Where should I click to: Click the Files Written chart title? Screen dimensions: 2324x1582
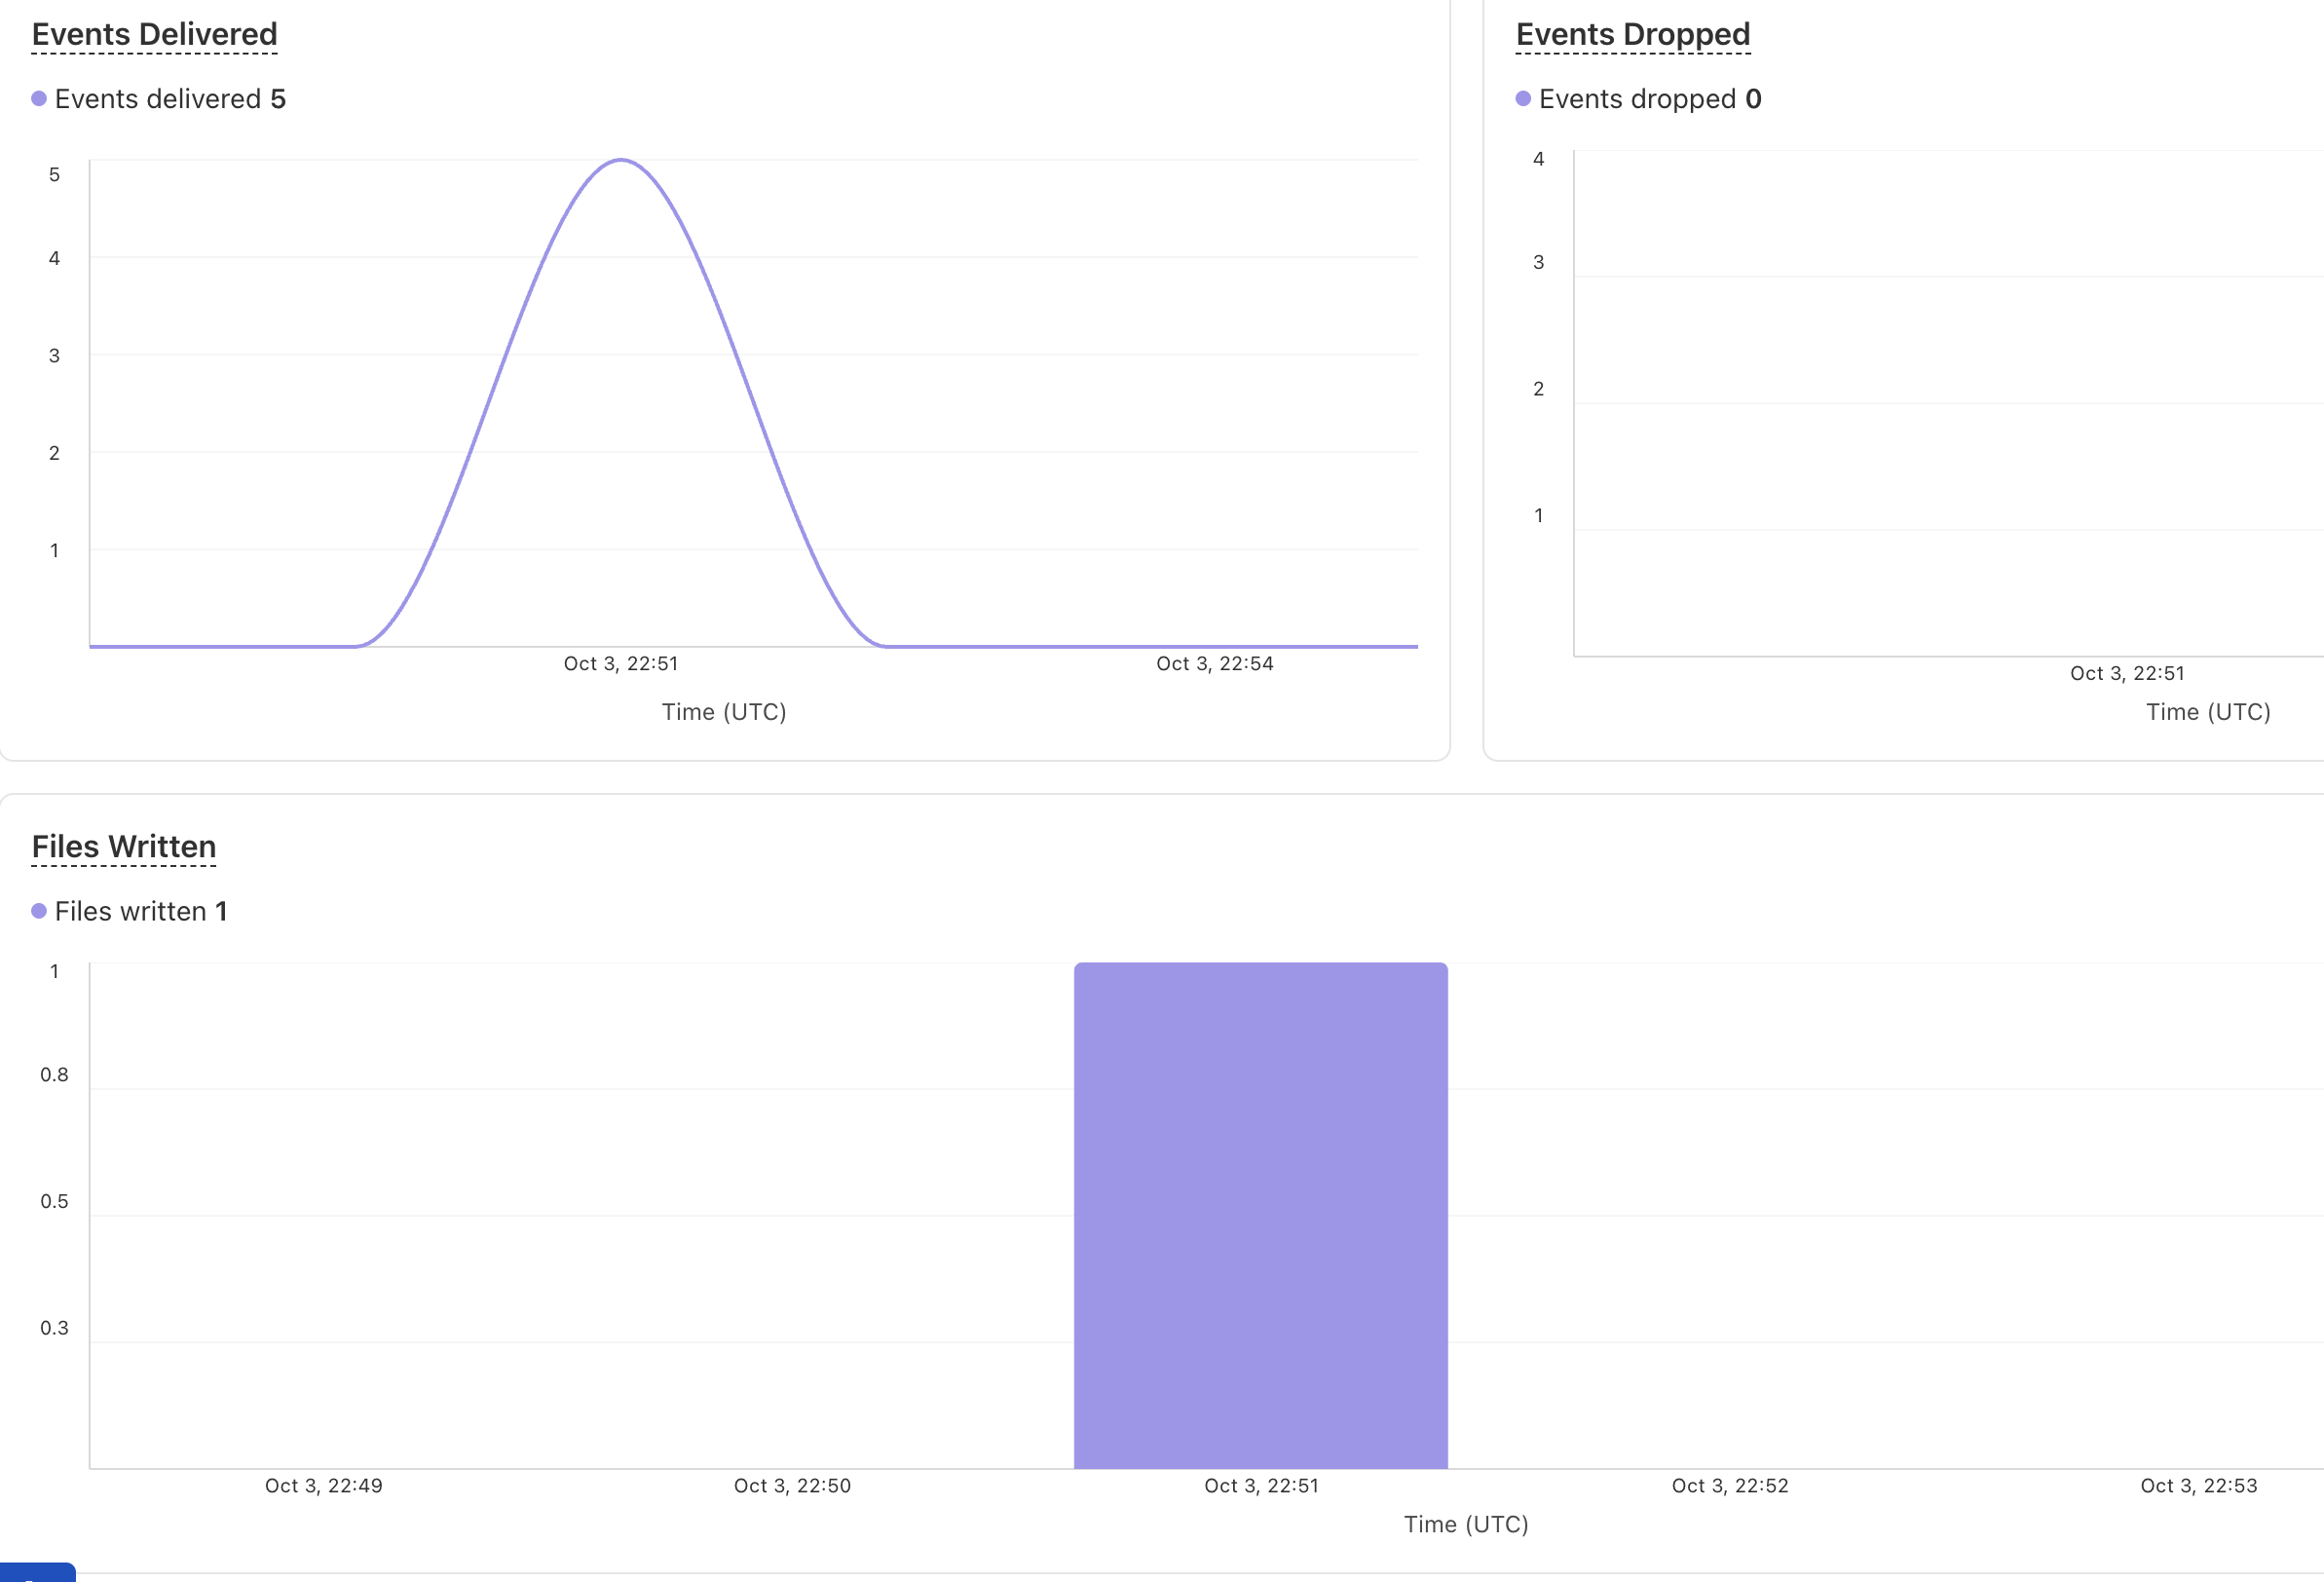[124, 846]
